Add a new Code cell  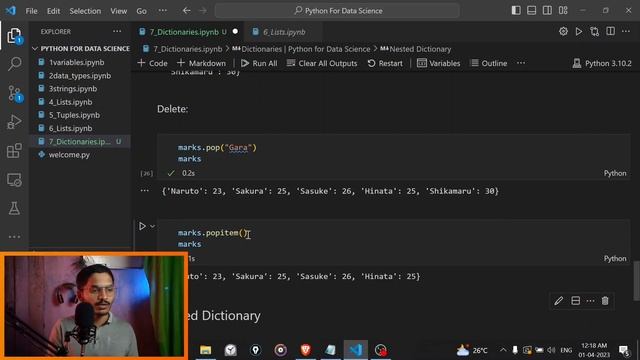click(153, 63)
